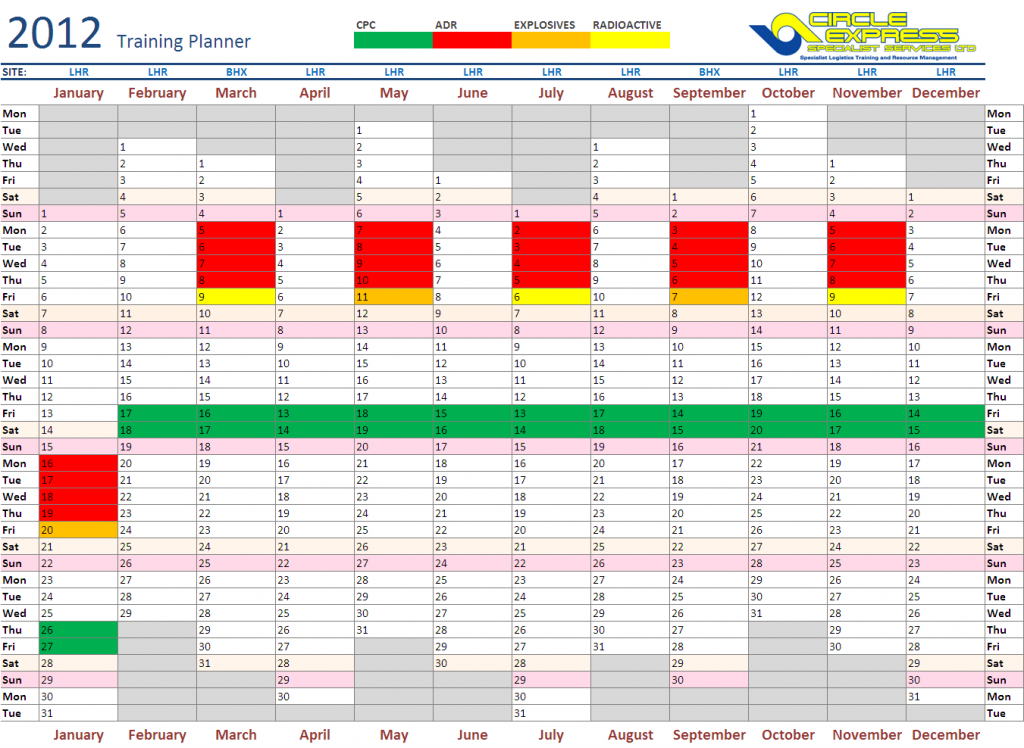Click December 31 cell
This screenshot has height=748, width=1024.
[946, 696]
